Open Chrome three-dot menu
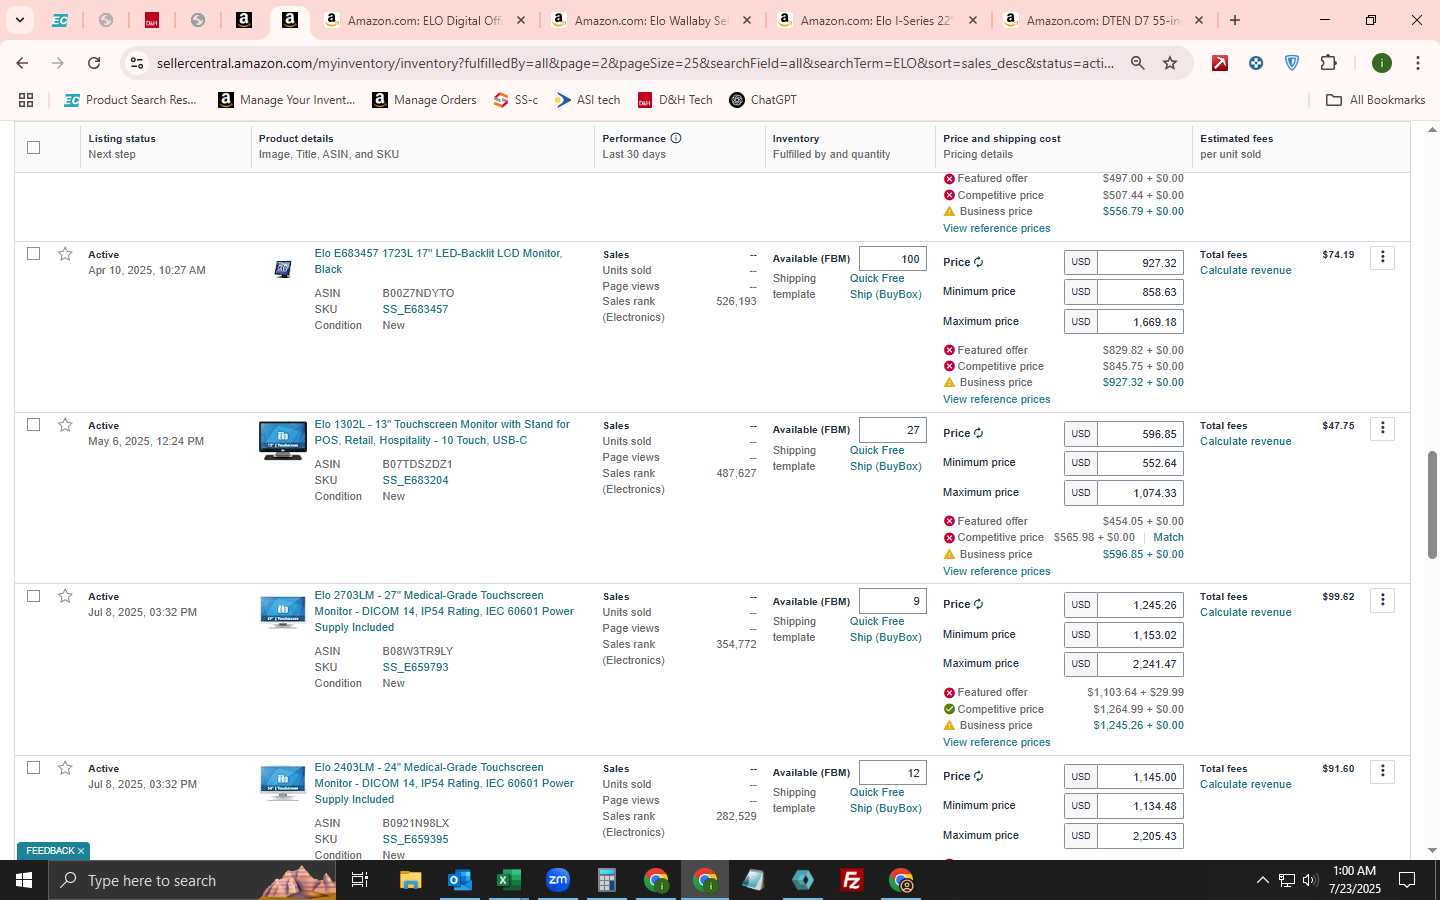1440x900 pixels. [1417, 63]
